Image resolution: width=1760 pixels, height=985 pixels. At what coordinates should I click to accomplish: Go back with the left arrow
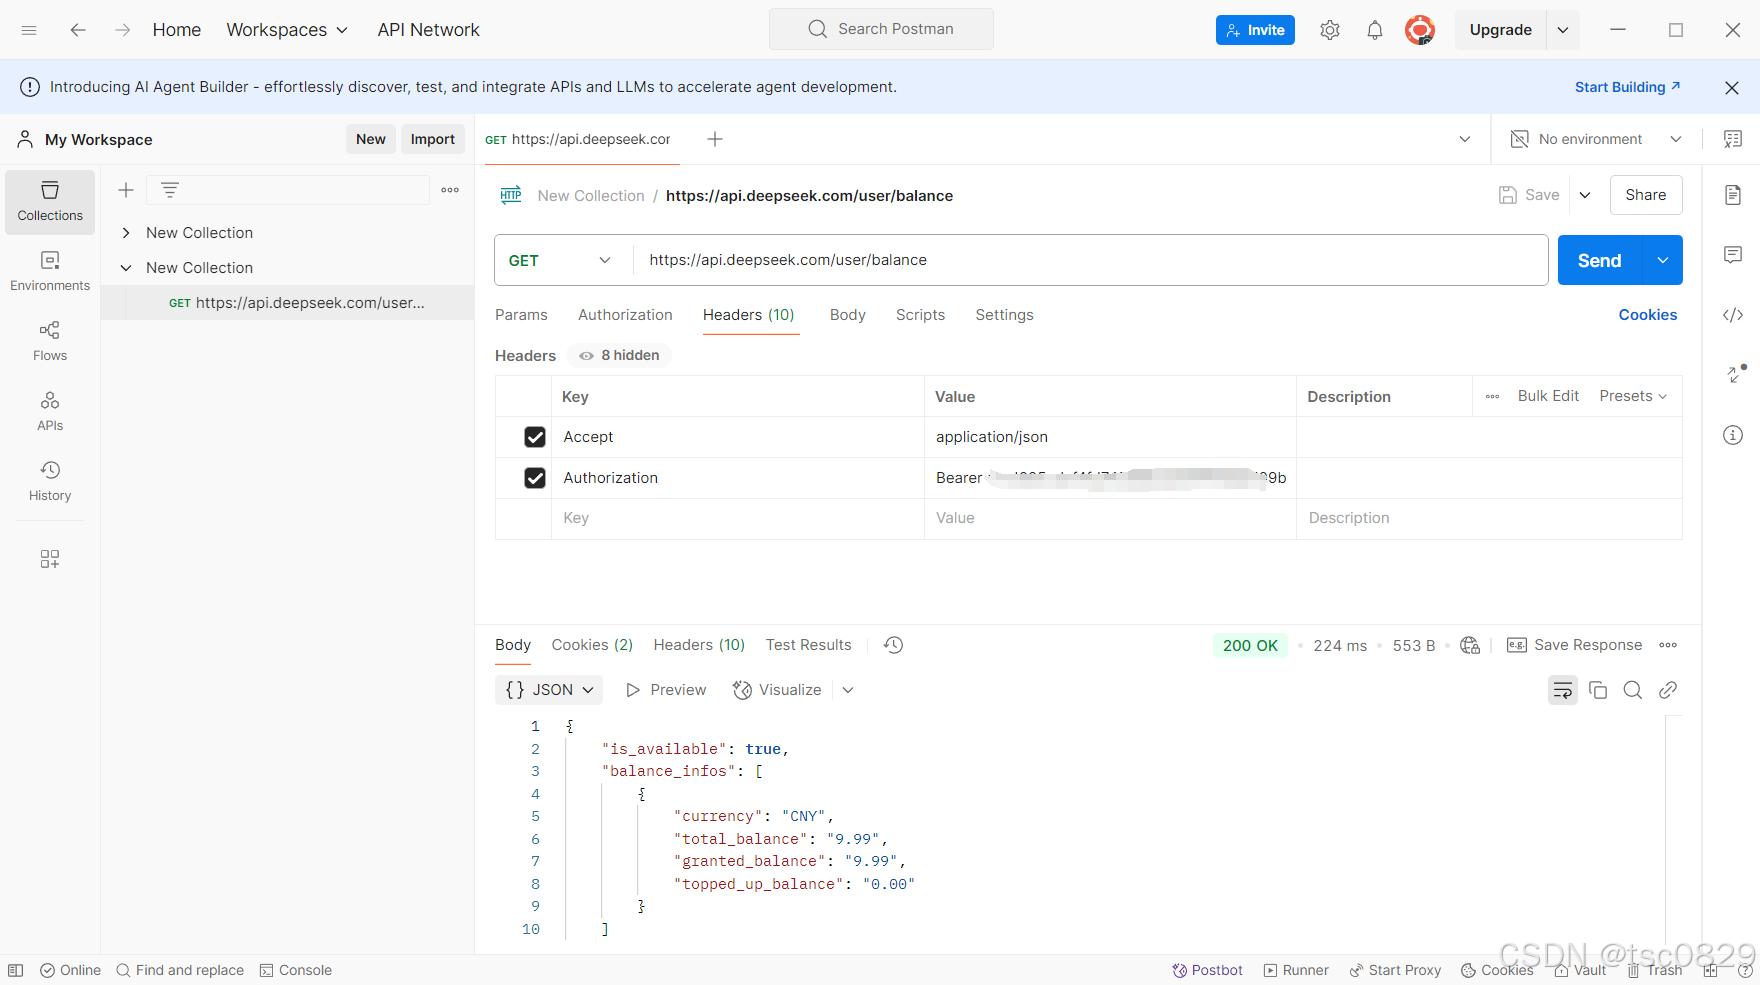pos(78,30)
